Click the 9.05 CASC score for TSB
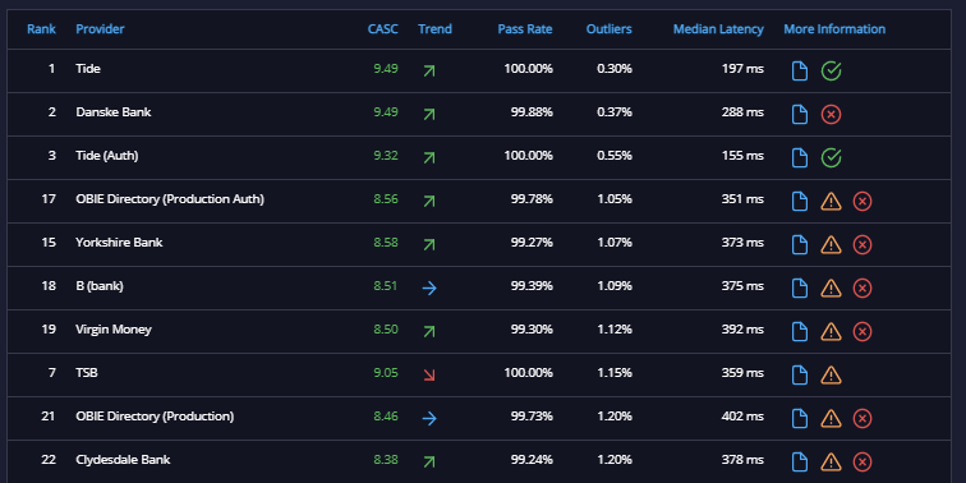966x484 pixels. (386, 373)
